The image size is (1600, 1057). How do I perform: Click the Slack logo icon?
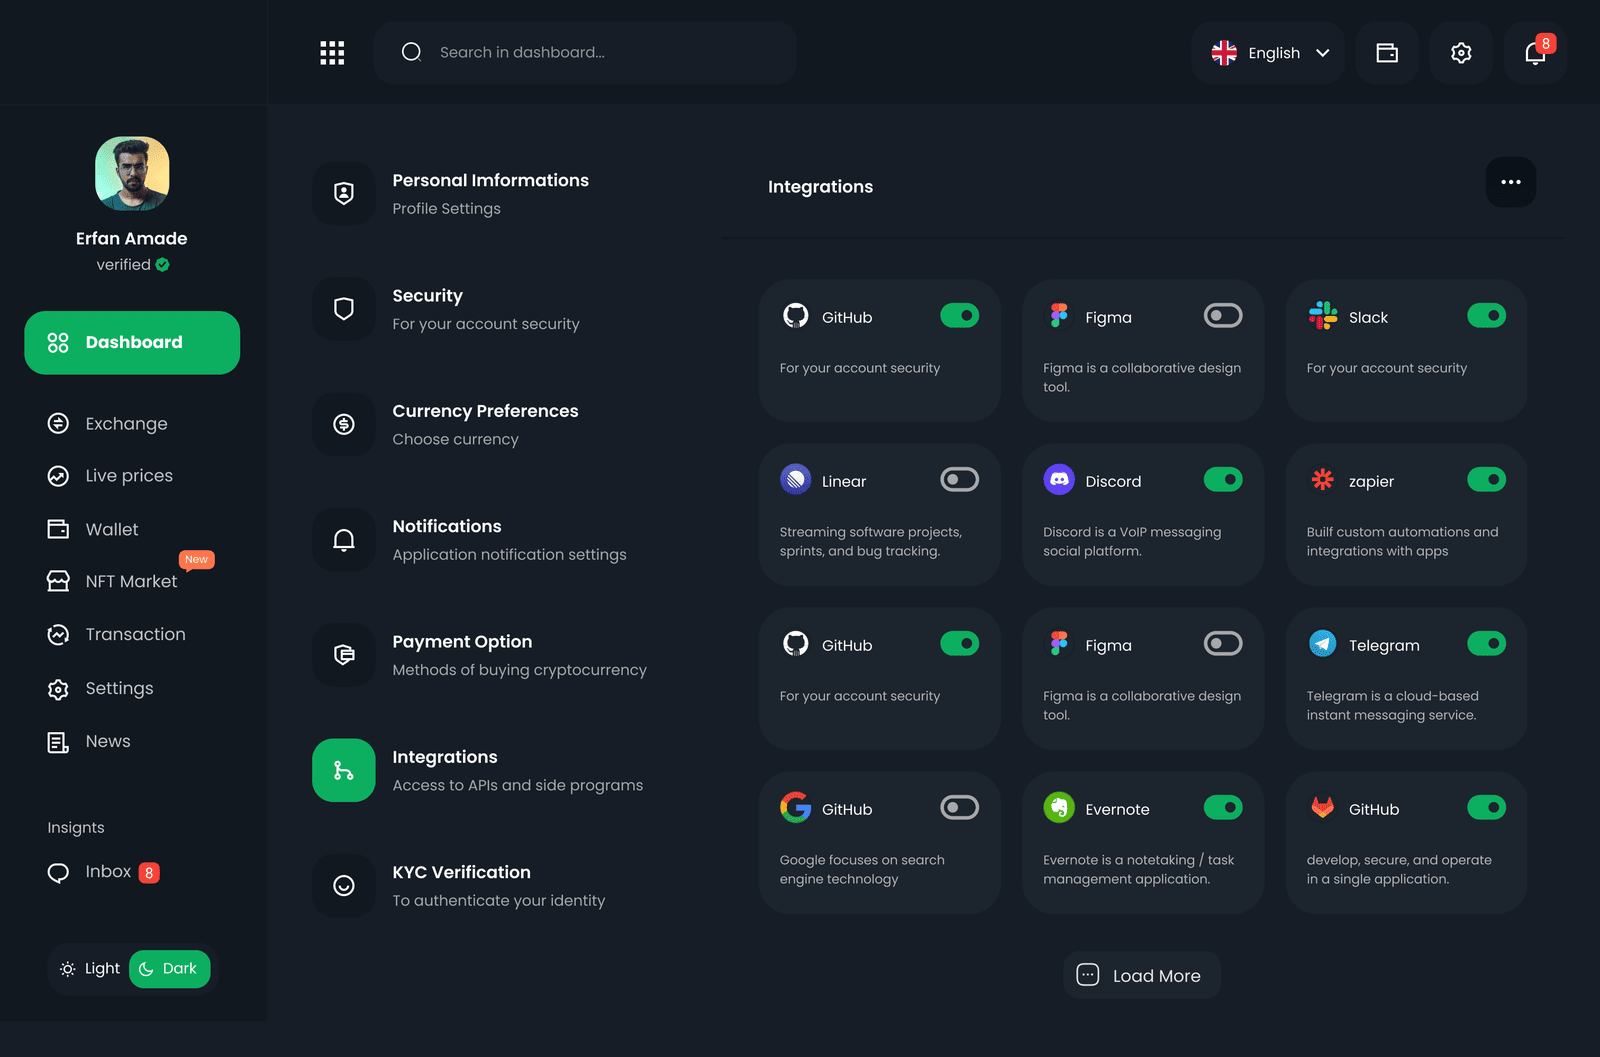click(1323, 316)
